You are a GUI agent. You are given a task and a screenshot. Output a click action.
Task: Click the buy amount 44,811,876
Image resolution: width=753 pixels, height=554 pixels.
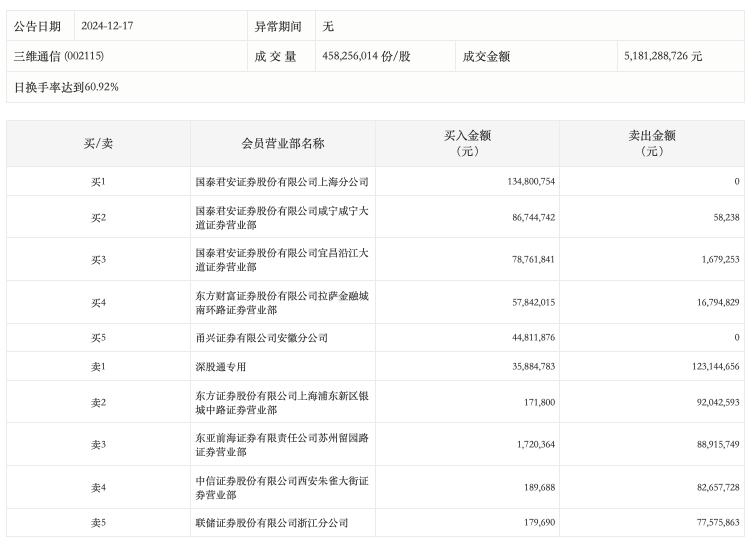pos(533,337)
